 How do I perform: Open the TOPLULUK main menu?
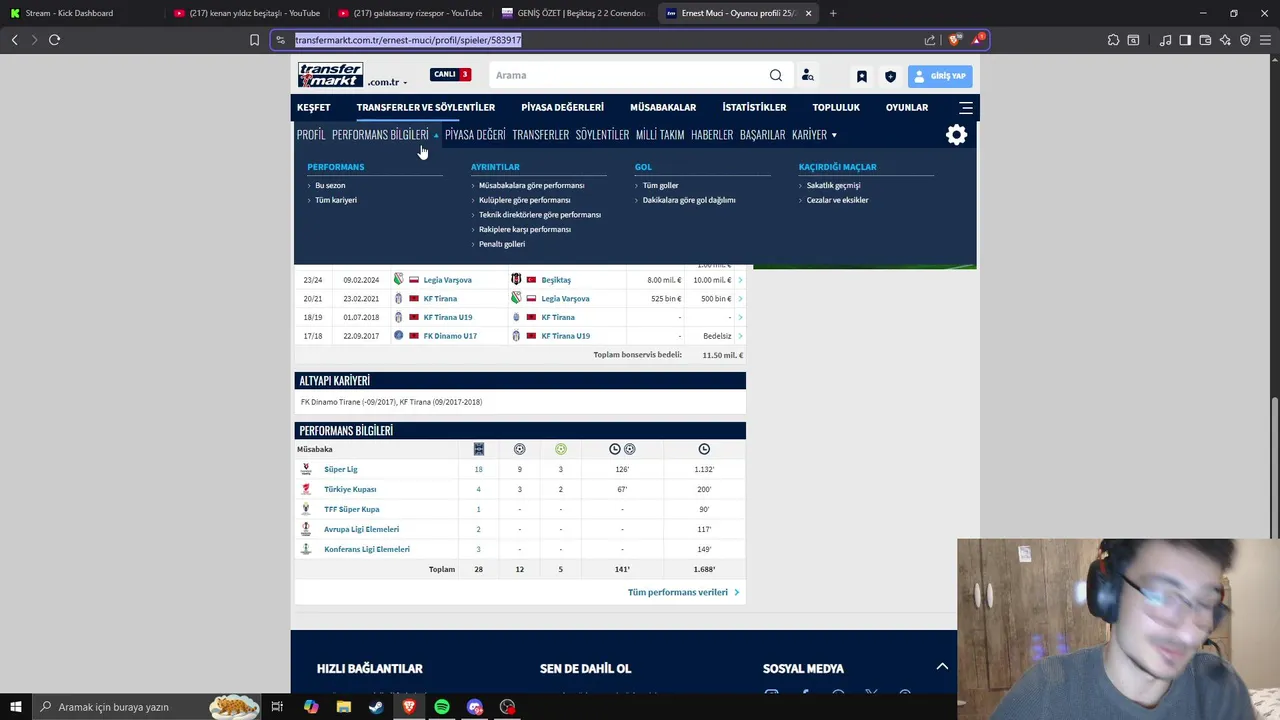coord(836,107)
